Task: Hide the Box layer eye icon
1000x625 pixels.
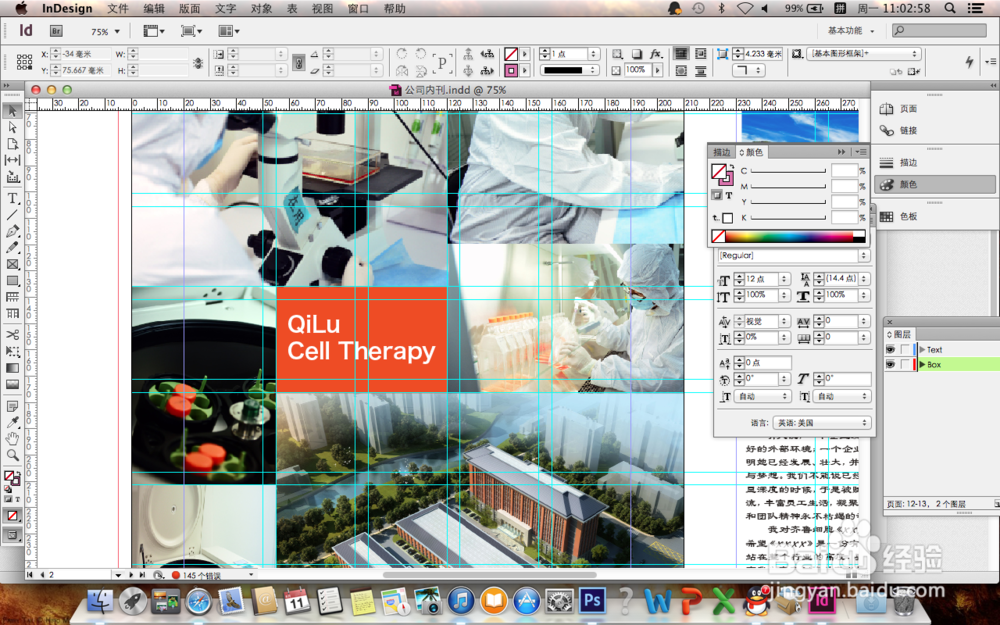Action: pyautogui.click(x=890, y=365)
